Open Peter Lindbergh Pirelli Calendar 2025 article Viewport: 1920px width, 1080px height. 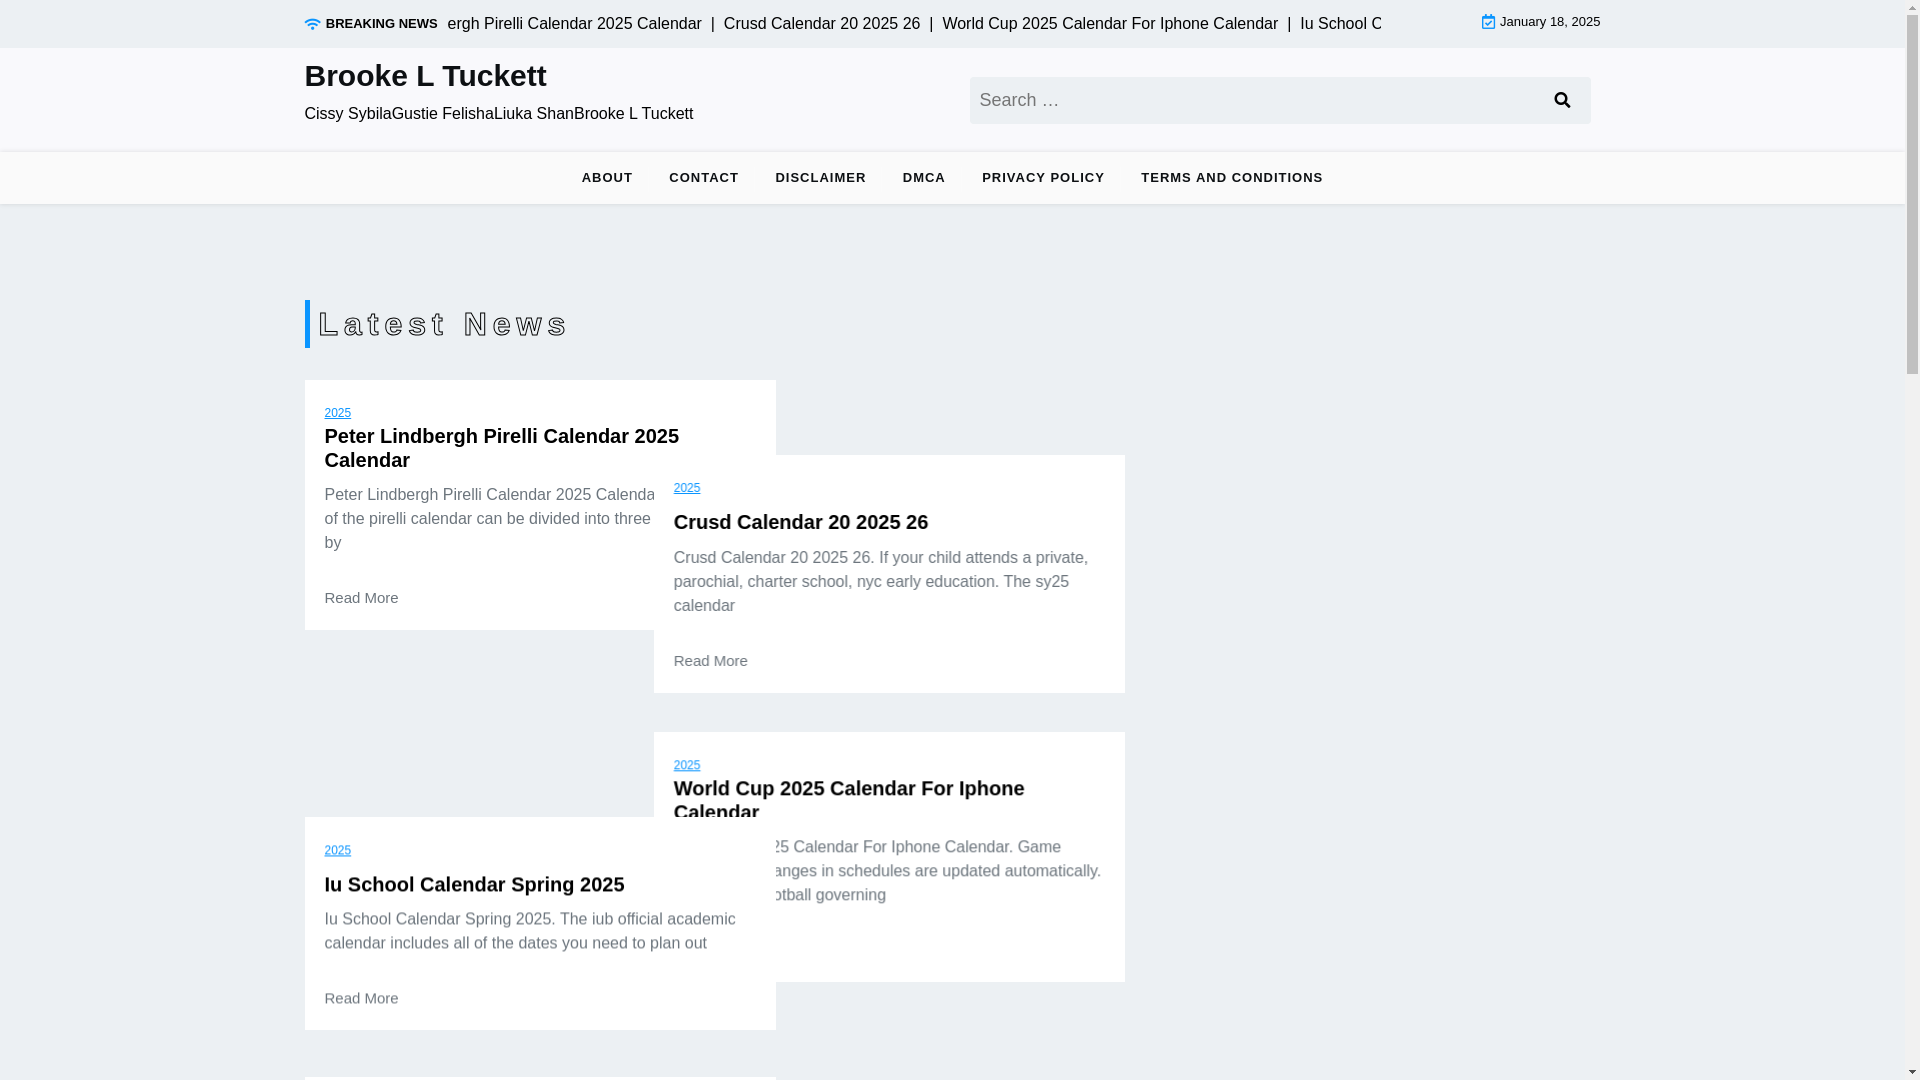point(501,448)
